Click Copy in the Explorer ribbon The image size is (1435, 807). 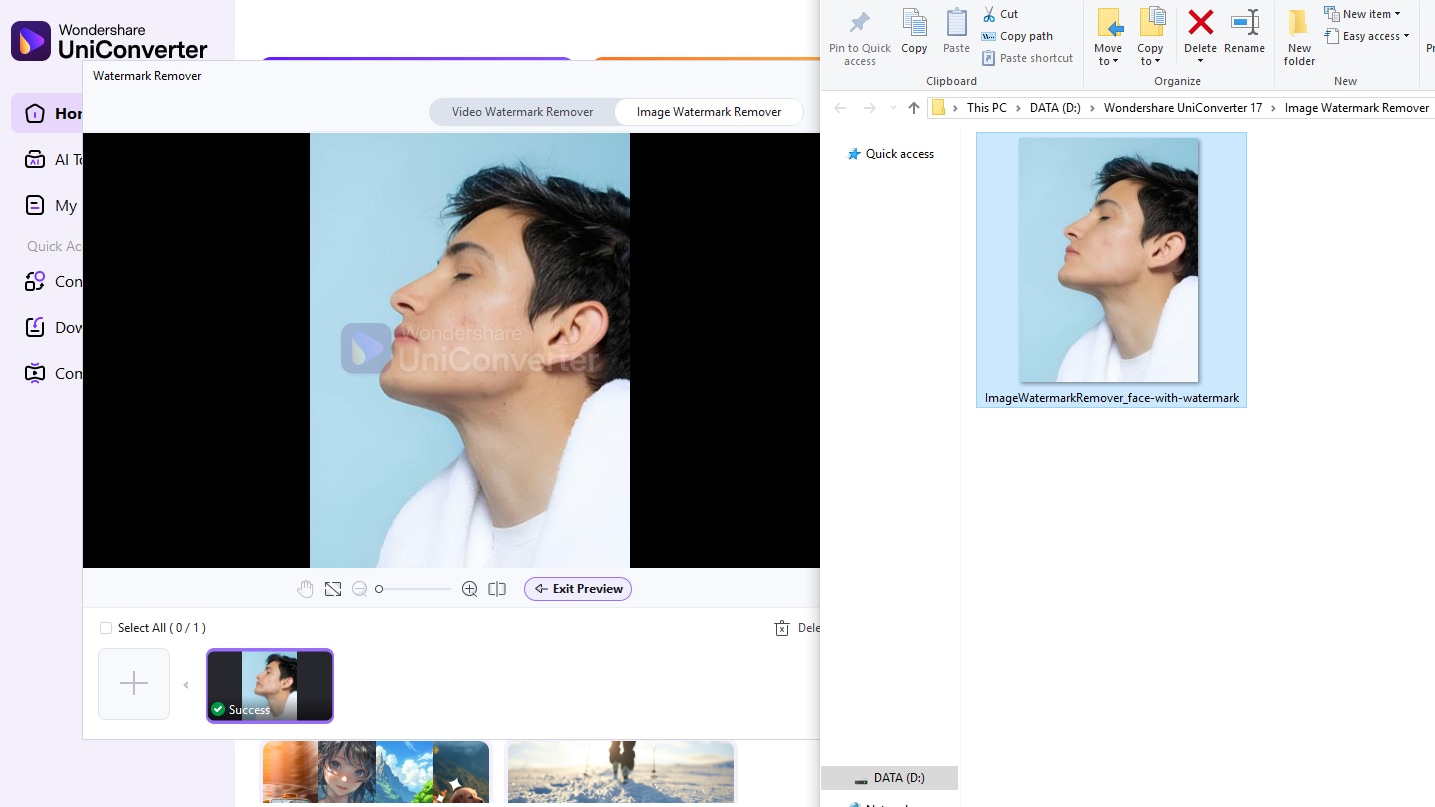(914, 32)
